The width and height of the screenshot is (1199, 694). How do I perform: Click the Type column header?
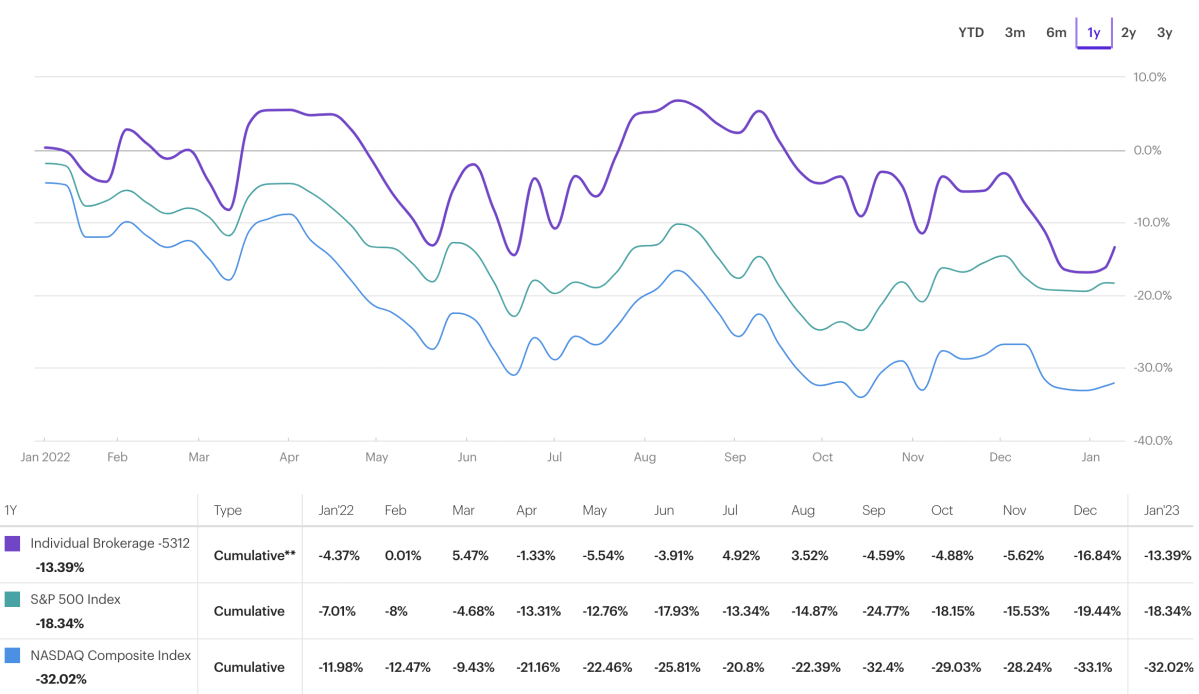click(x=228, y=510)
